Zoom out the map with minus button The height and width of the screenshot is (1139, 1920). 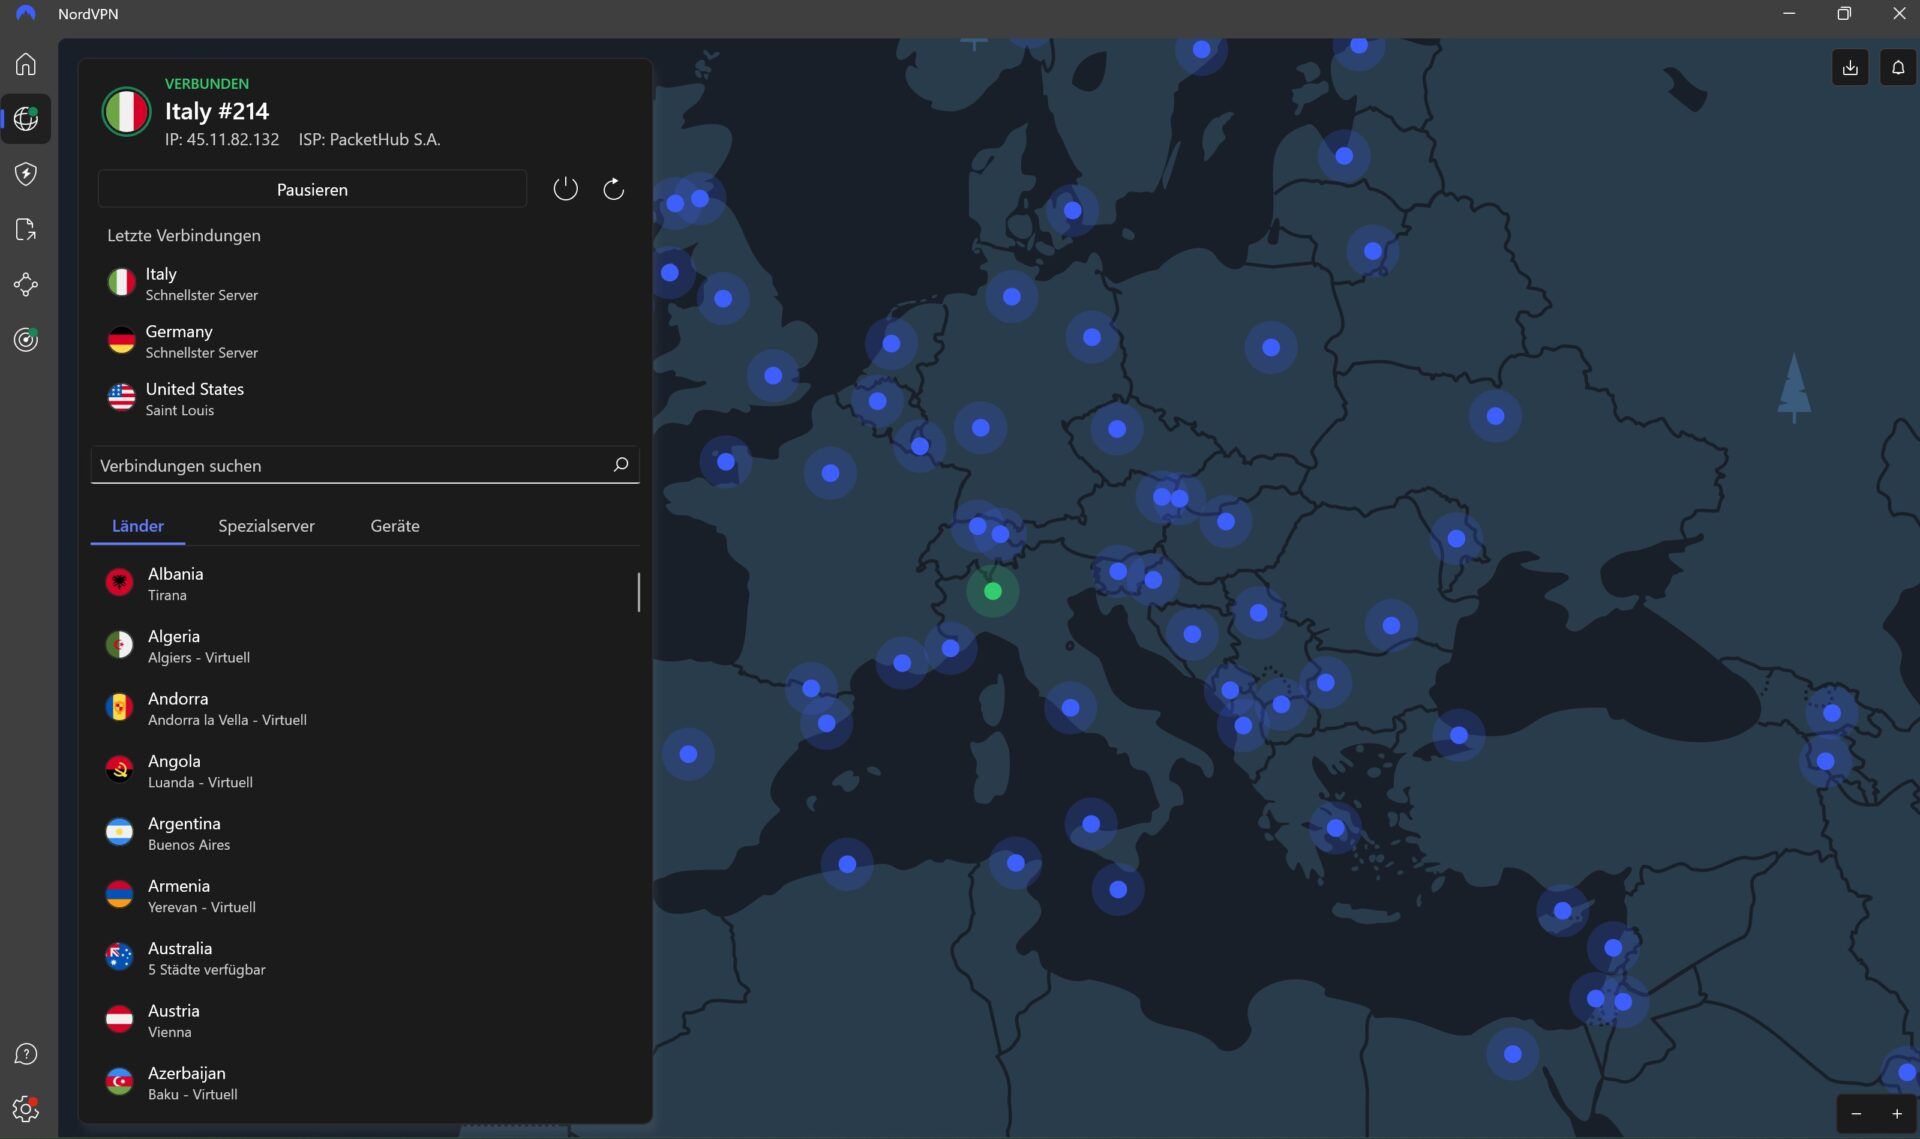pyautogui.click(x=1857, y=1114)
